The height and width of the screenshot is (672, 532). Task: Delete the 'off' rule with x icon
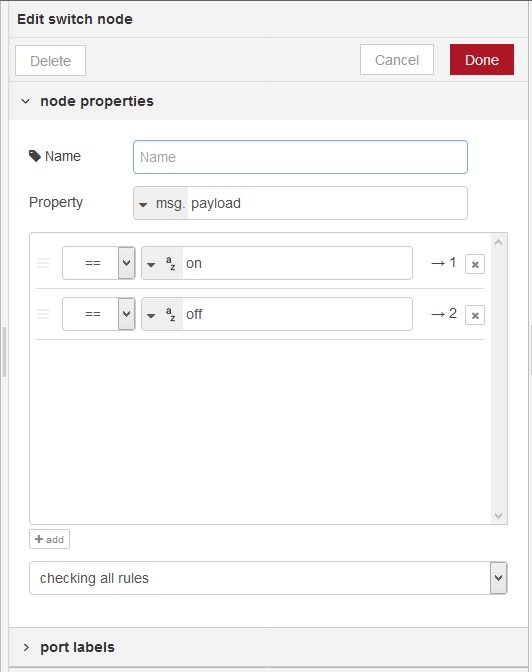tap(475, 315)
